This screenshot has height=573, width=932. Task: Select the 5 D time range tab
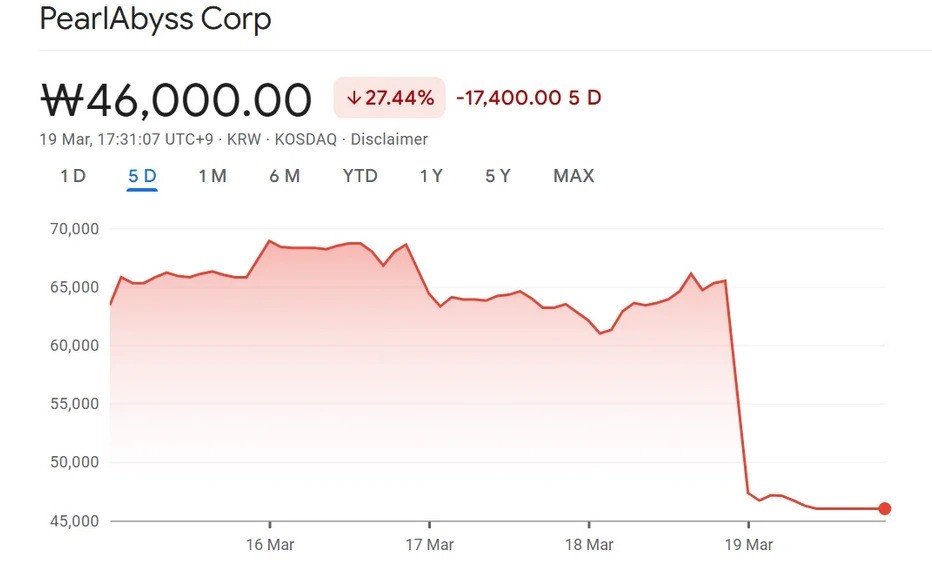(142, 176)
